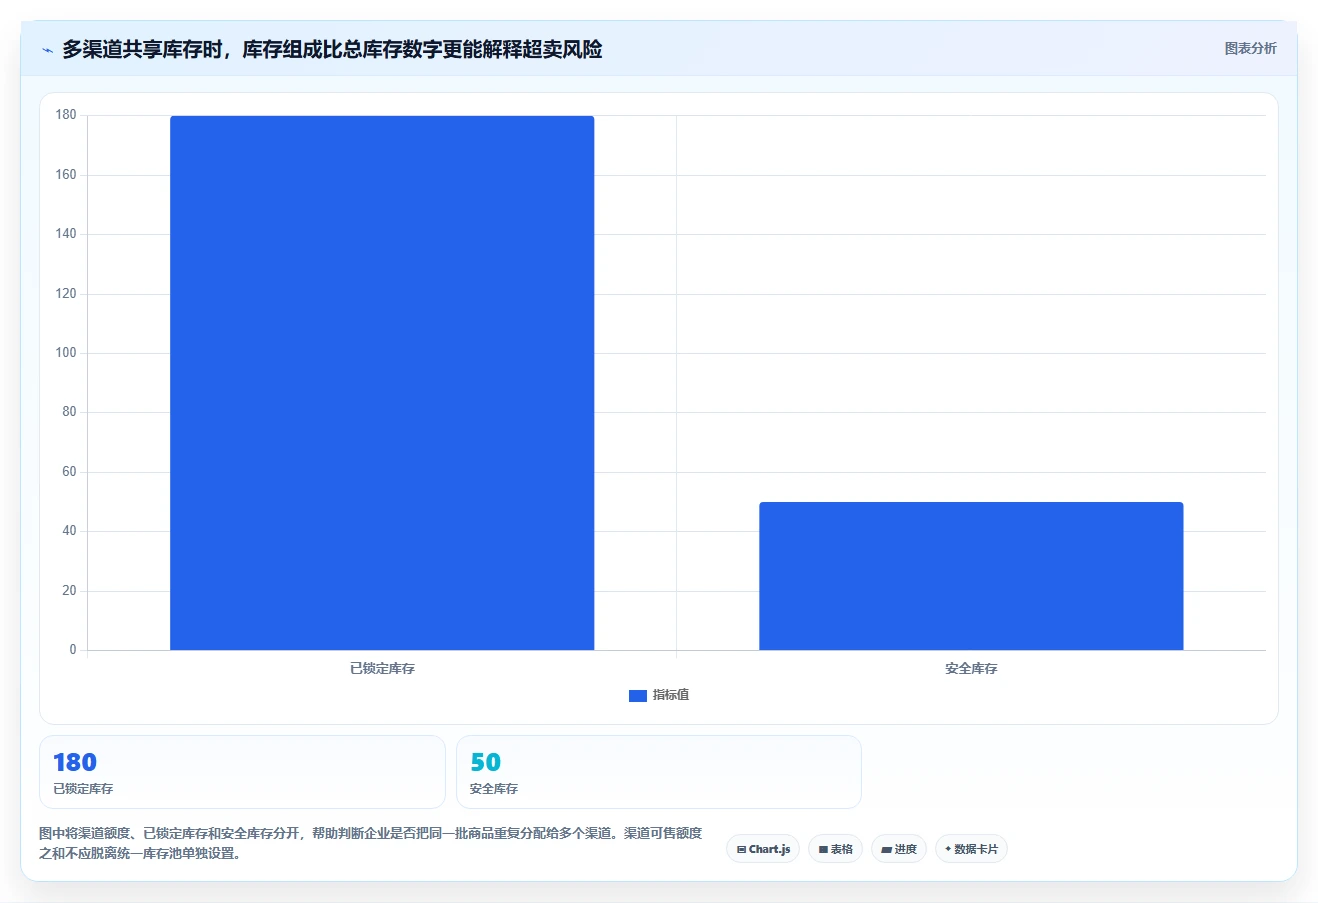Toggle the 指标值 legend color box
Screen dimensions: 1318x903
pyautogui.click(x=638, y=695)
